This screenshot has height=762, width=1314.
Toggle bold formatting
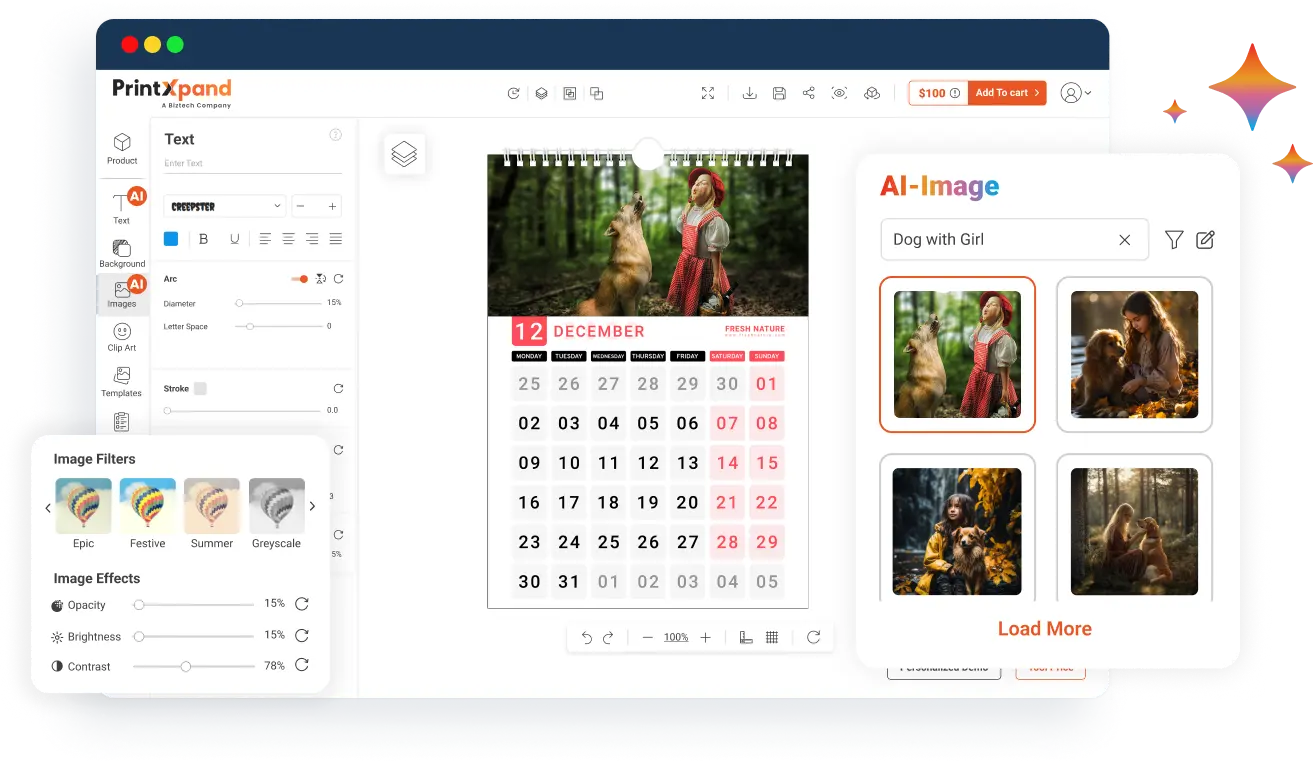204,239
